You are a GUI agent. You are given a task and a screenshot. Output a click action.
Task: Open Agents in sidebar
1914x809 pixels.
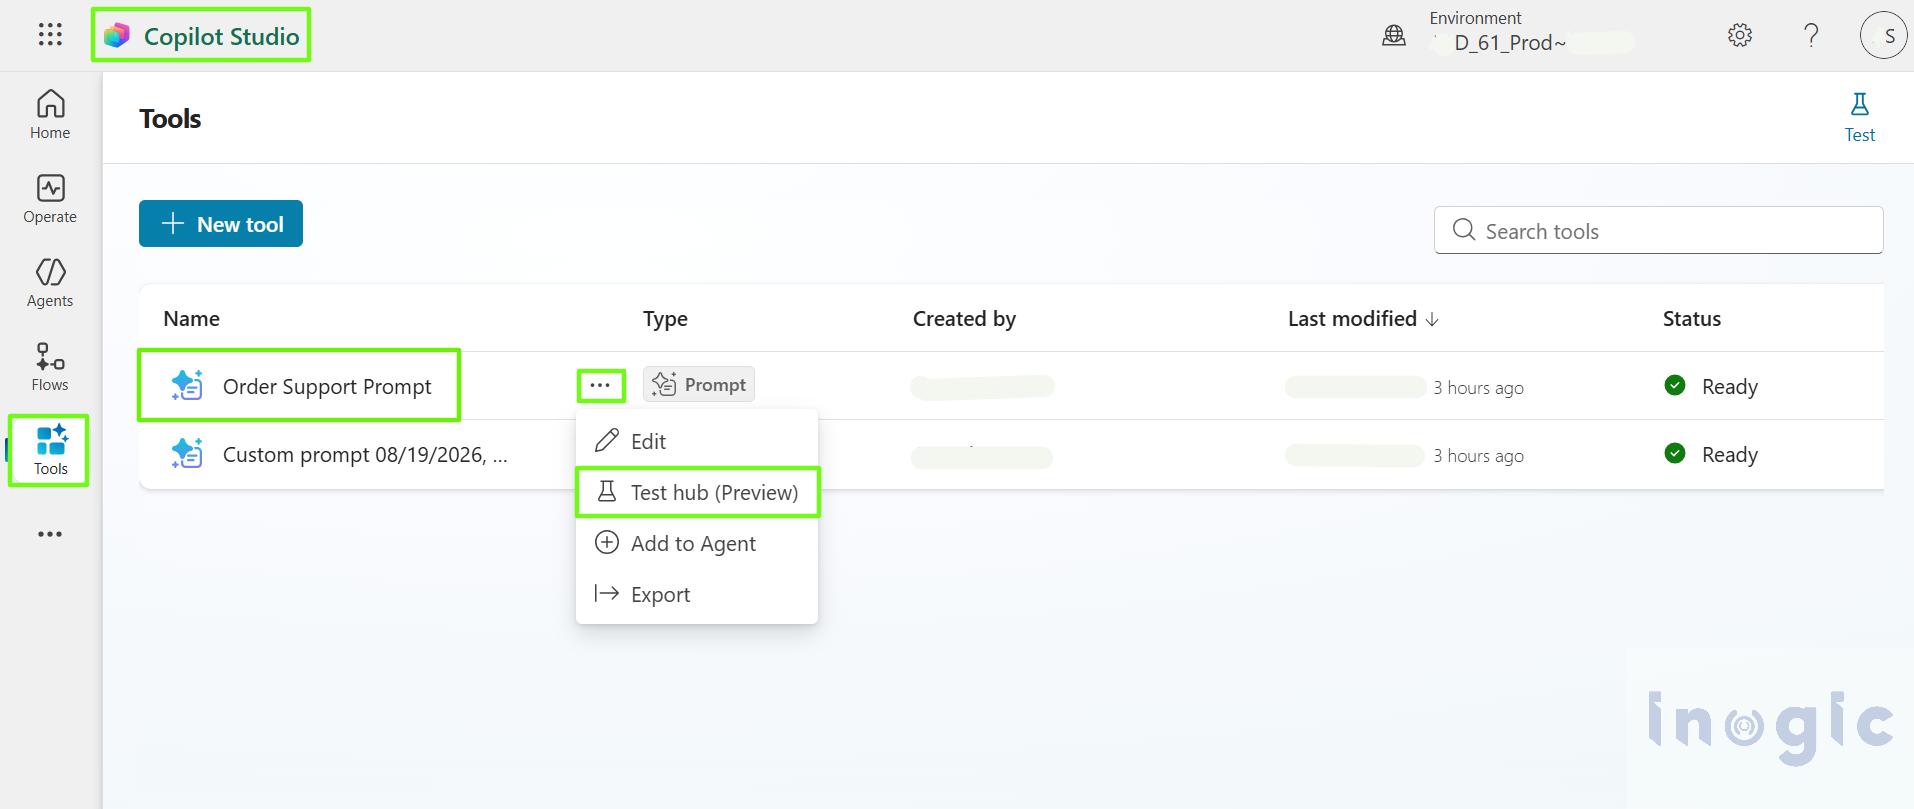tap(50, 282)
